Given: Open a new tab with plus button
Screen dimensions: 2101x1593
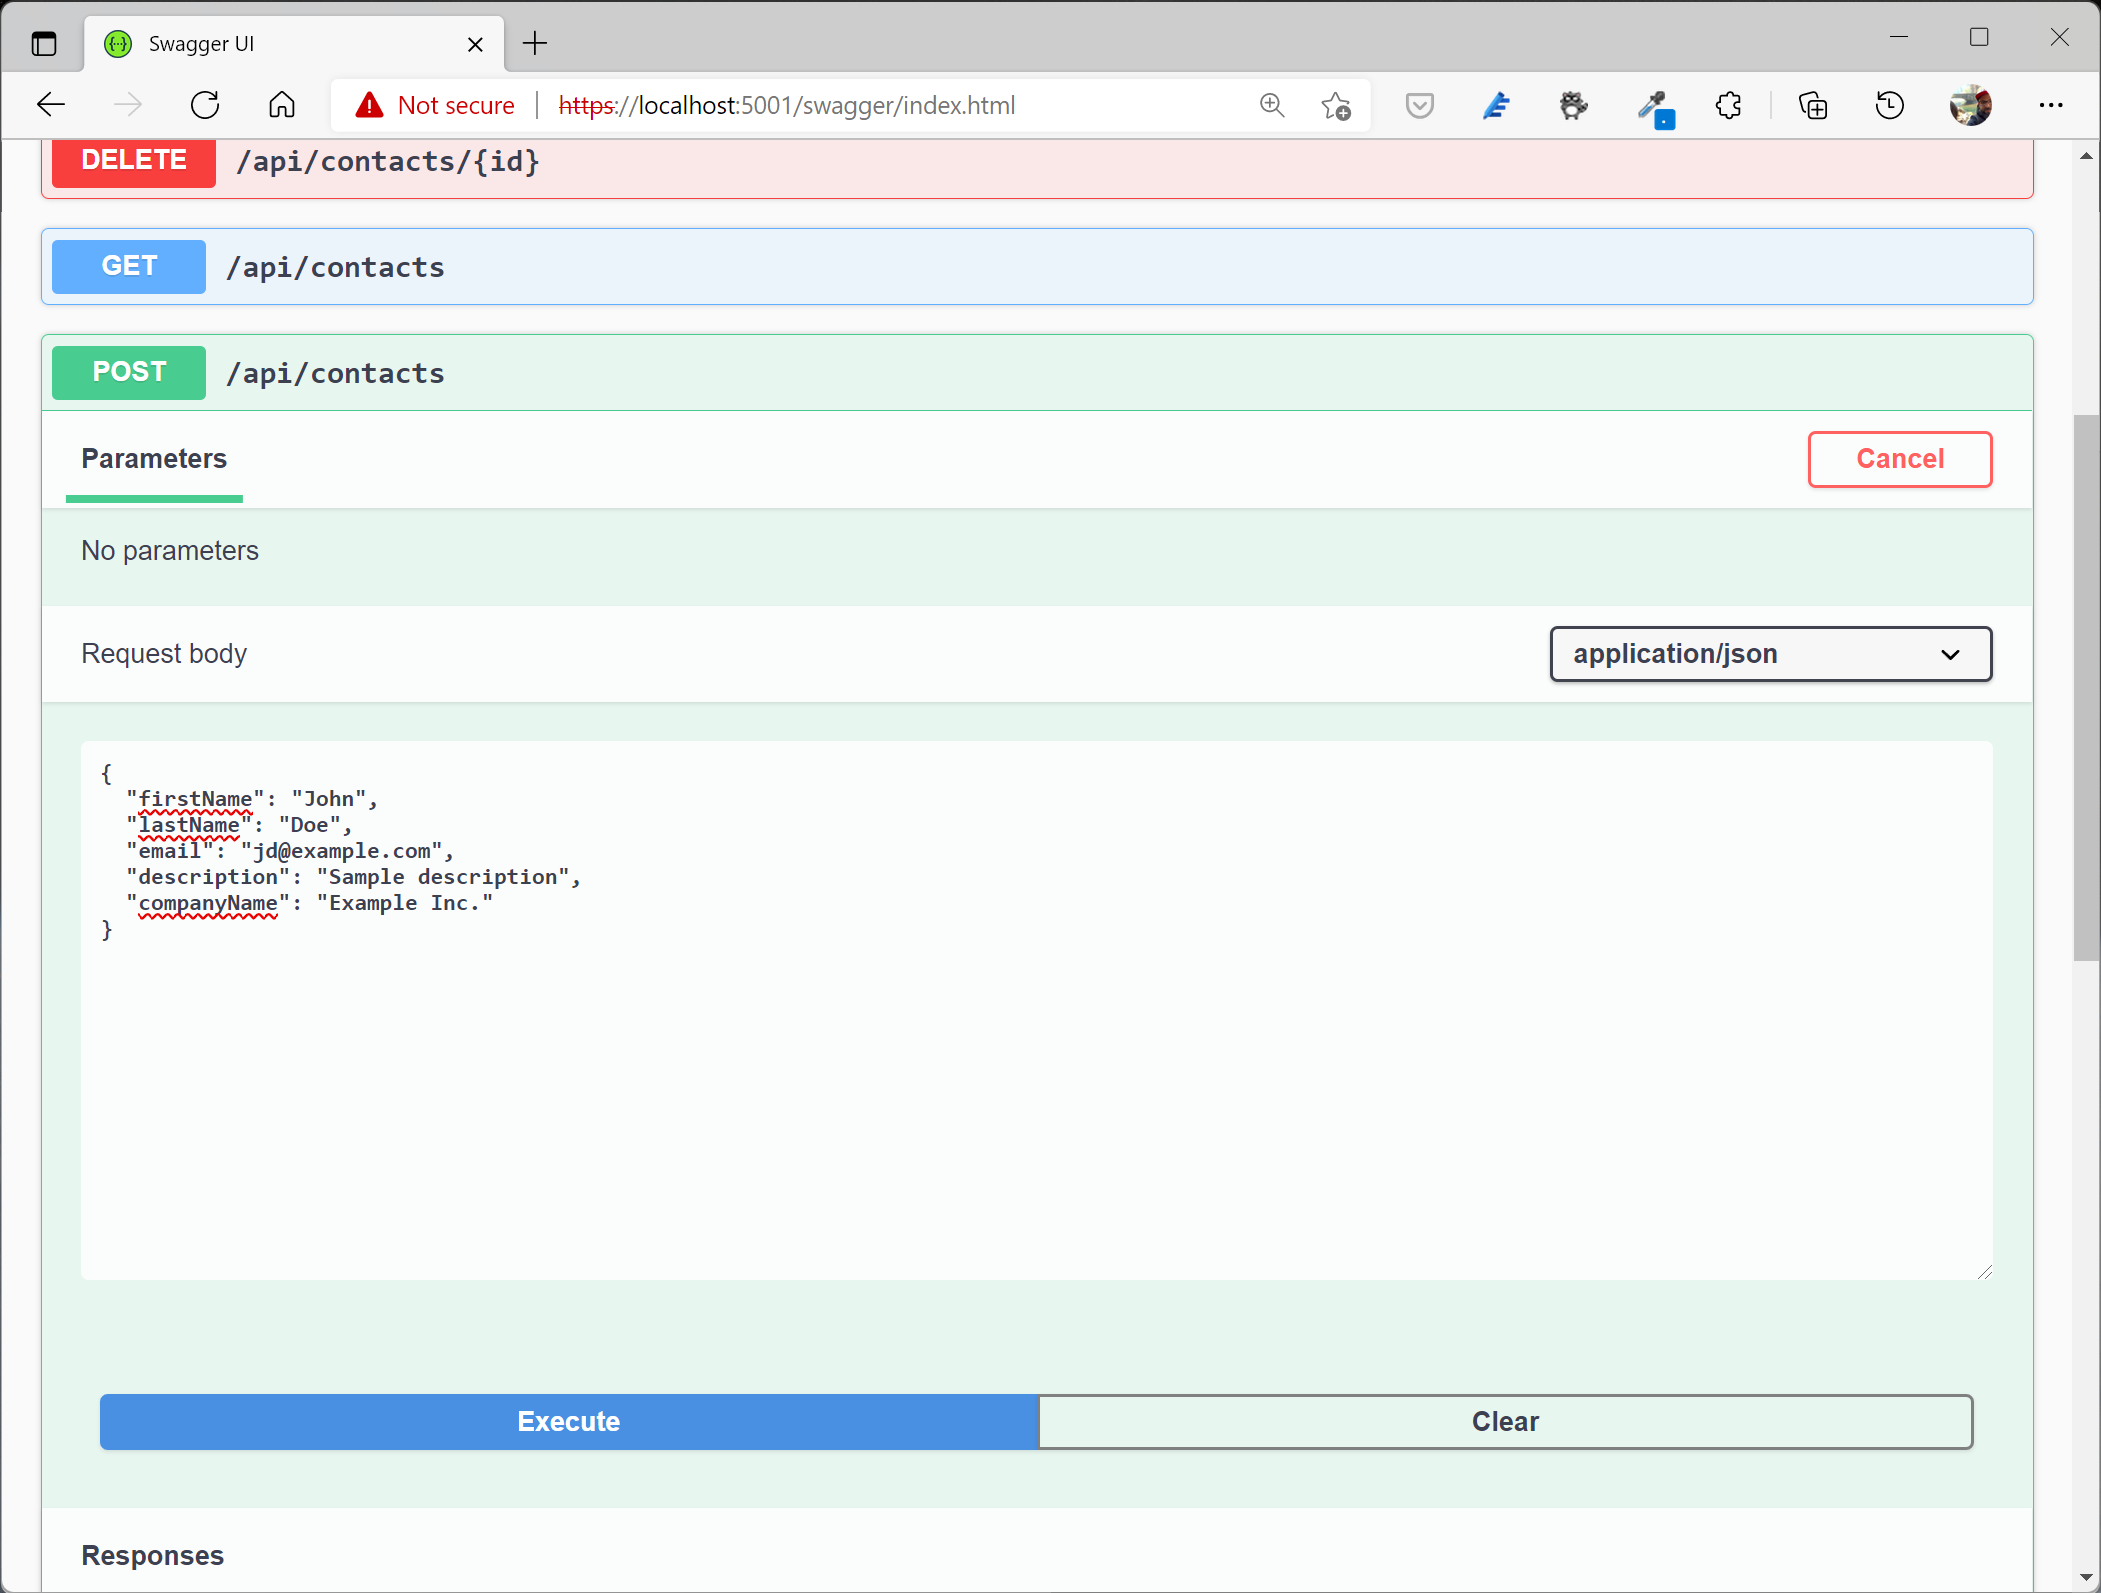Looking at the screenshot, I should [535, 44].
